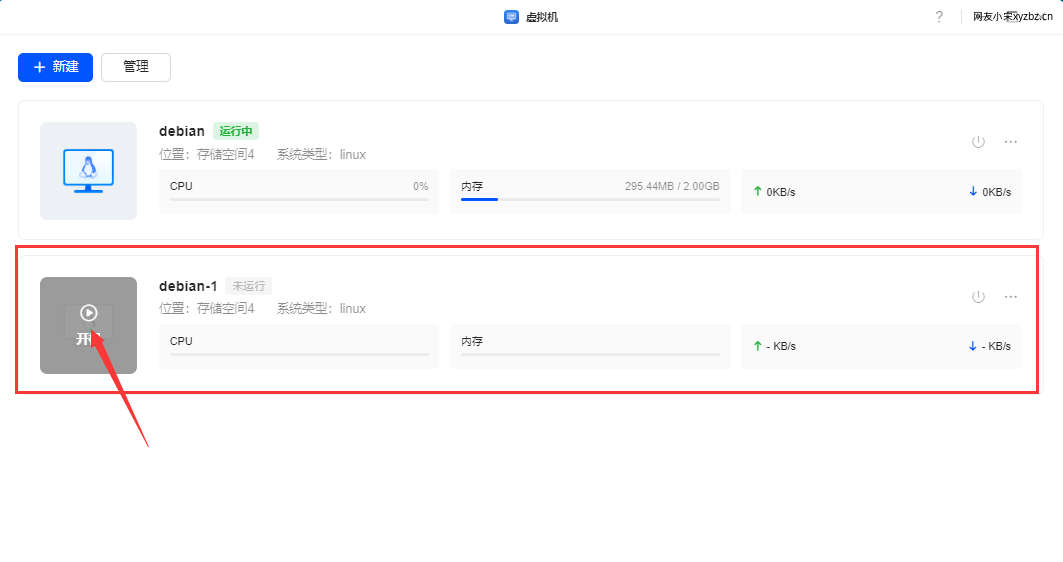Click the debian memory usage bar
This screenshot has height=562, width=1063.
pos(590,199)
